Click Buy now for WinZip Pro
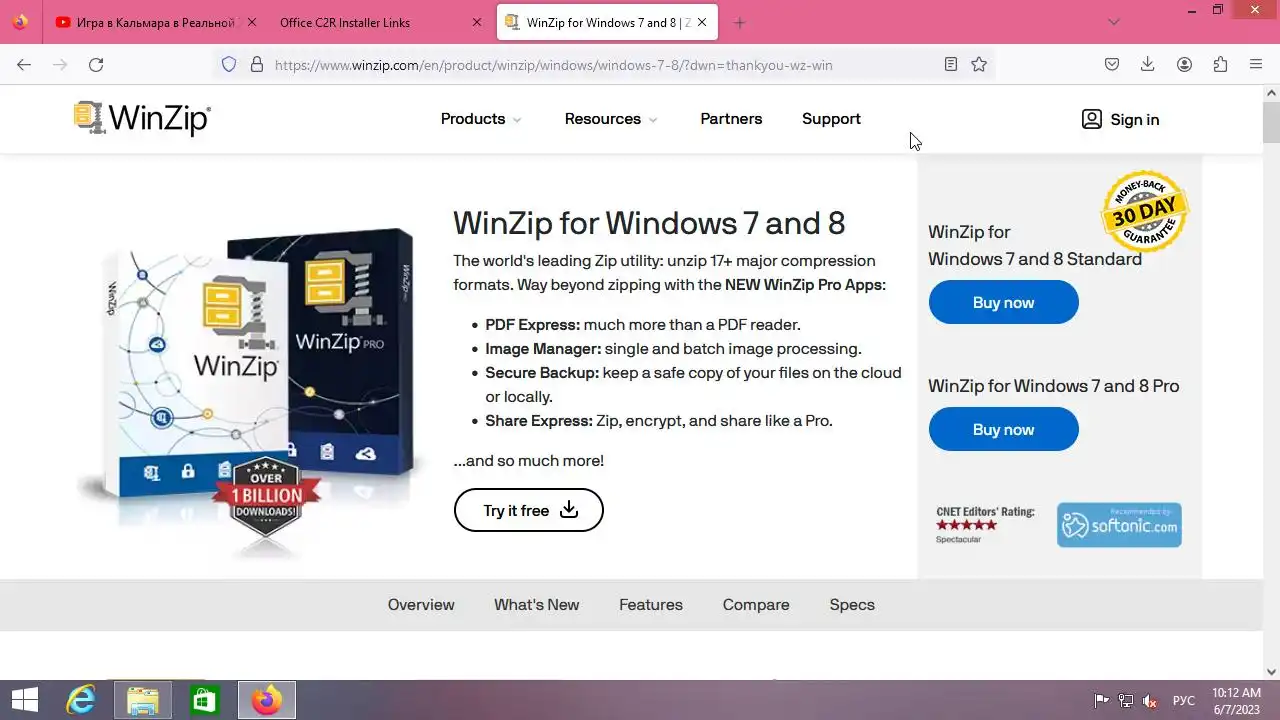The height and width of the screenshot is (720, 1280). [1003, 429]
